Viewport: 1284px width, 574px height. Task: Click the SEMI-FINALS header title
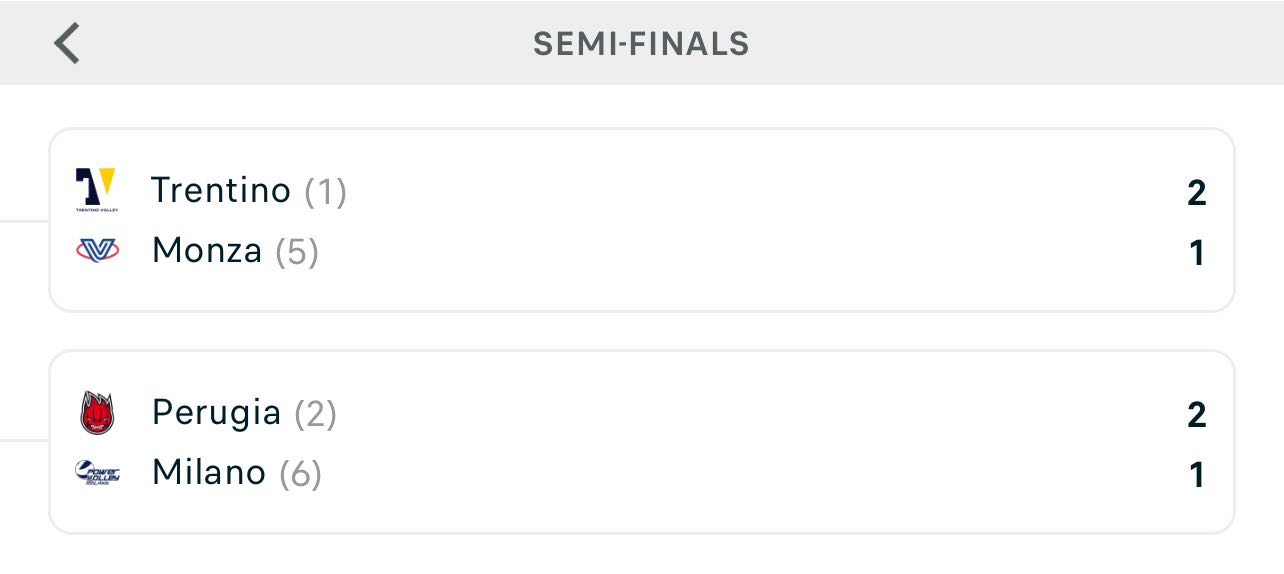(x=641, y=43)
